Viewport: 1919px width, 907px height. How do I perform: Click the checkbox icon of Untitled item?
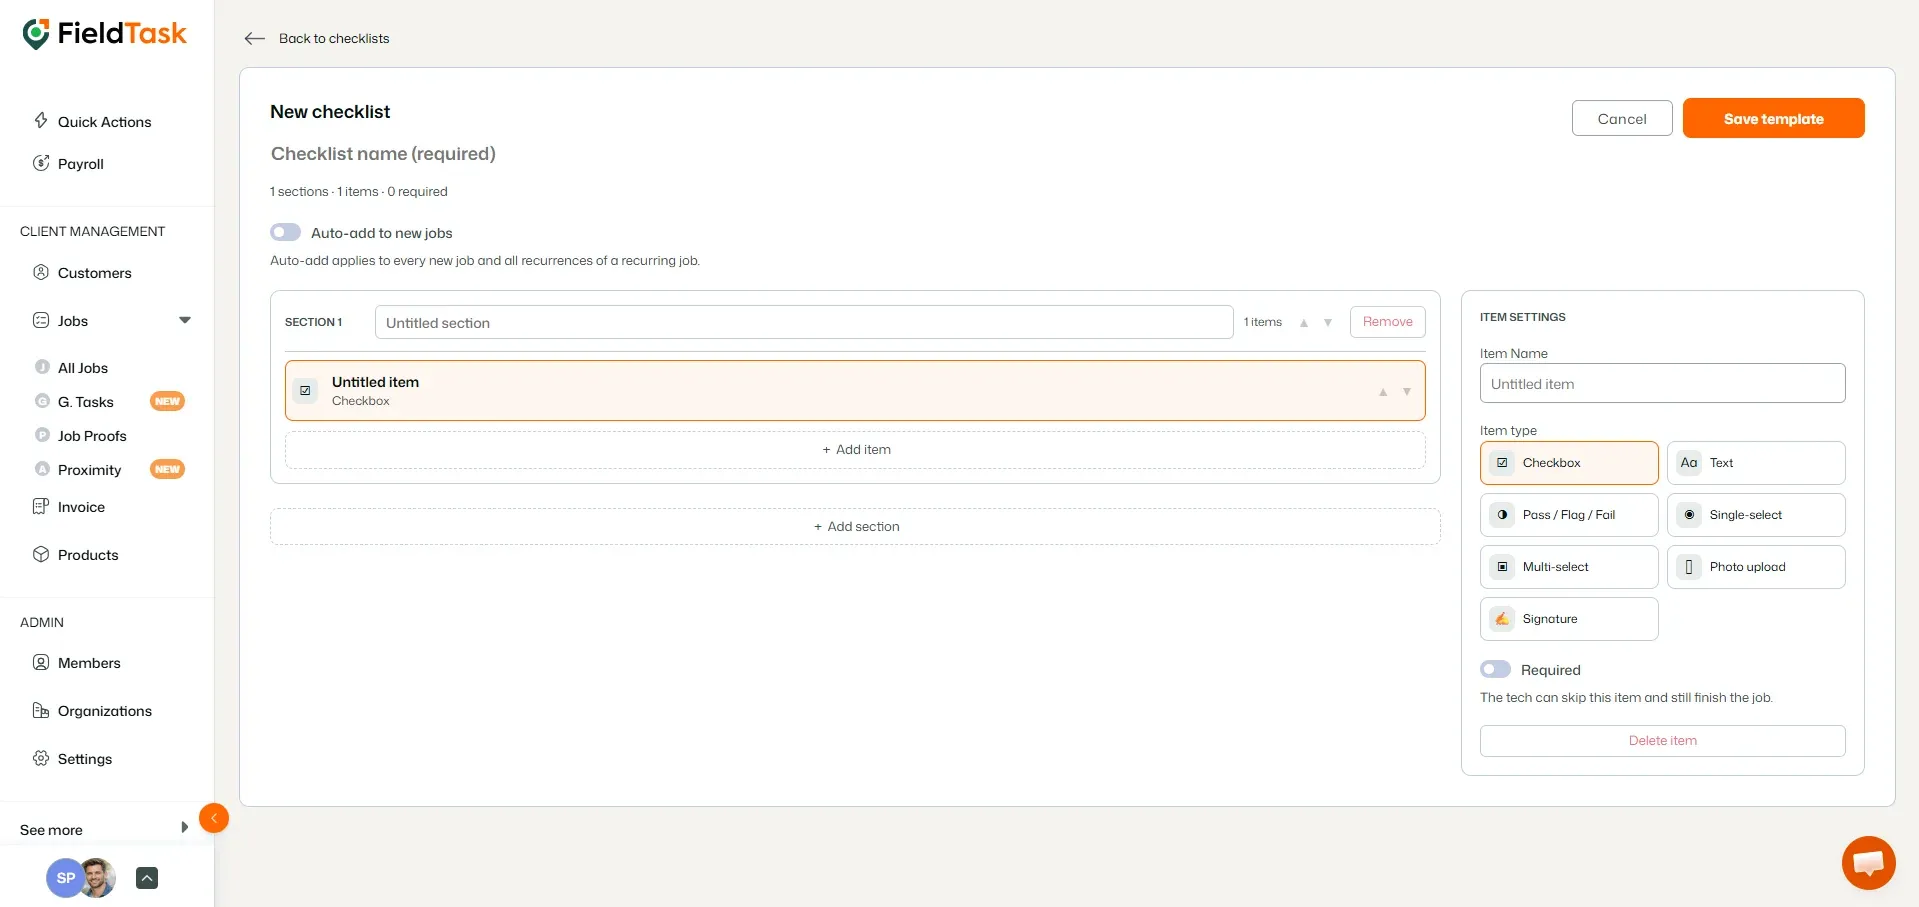(x=305, y=390)
